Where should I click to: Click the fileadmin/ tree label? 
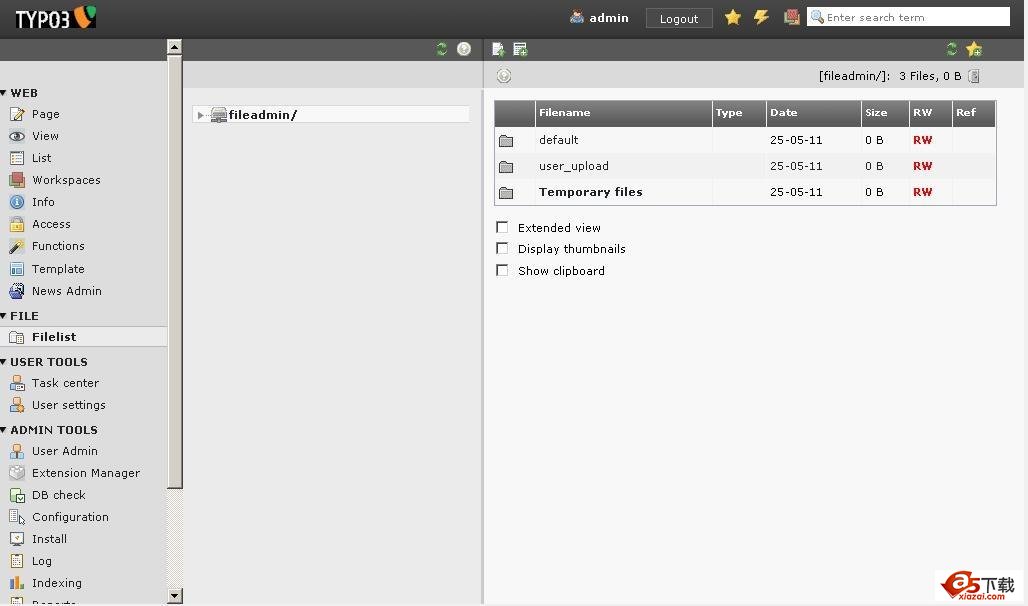pos(262,115)
